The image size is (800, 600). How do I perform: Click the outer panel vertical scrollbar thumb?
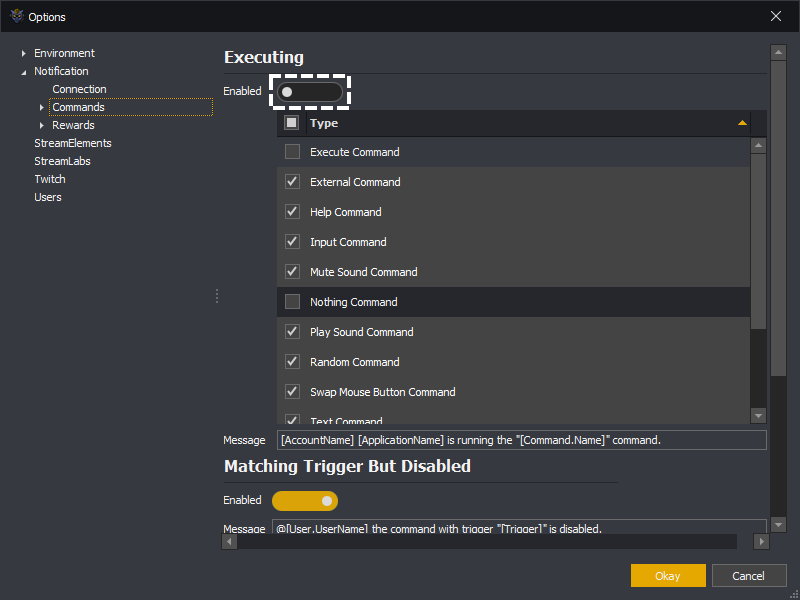tap(778, 218)
